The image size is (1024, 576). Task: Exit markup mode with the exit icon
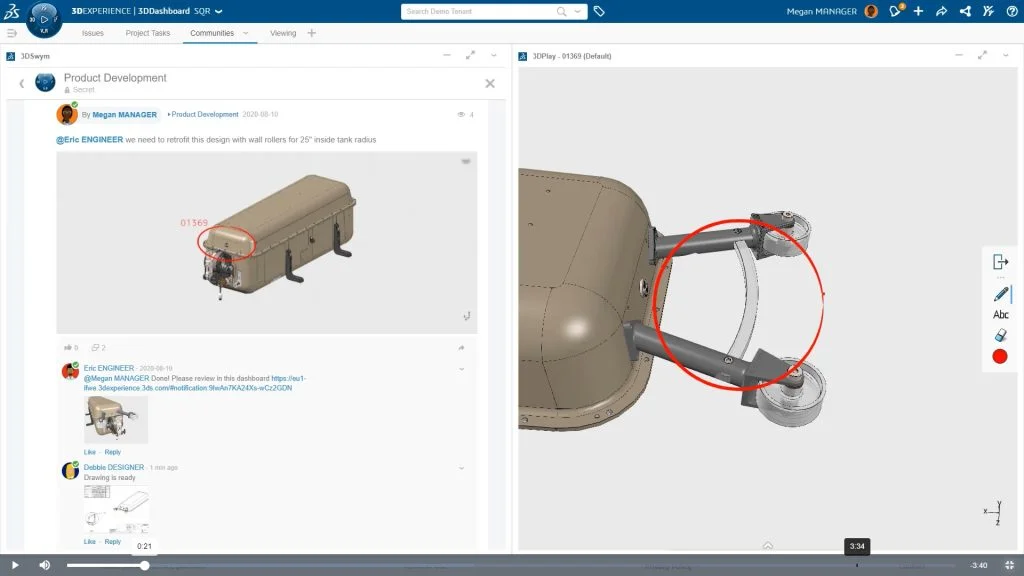click(1000, 262)
